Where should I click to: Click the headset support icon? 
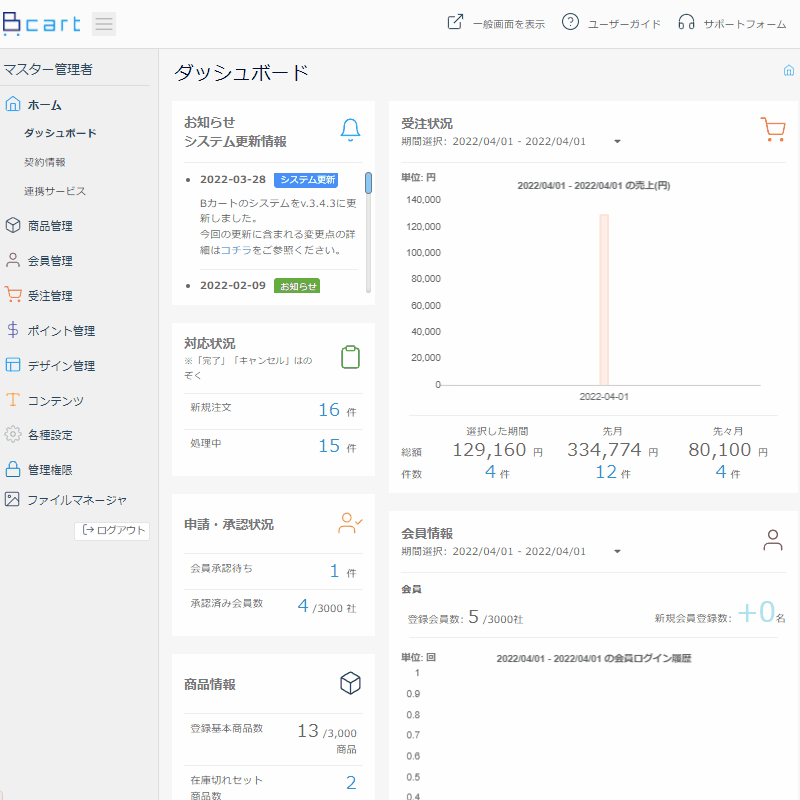686,22
